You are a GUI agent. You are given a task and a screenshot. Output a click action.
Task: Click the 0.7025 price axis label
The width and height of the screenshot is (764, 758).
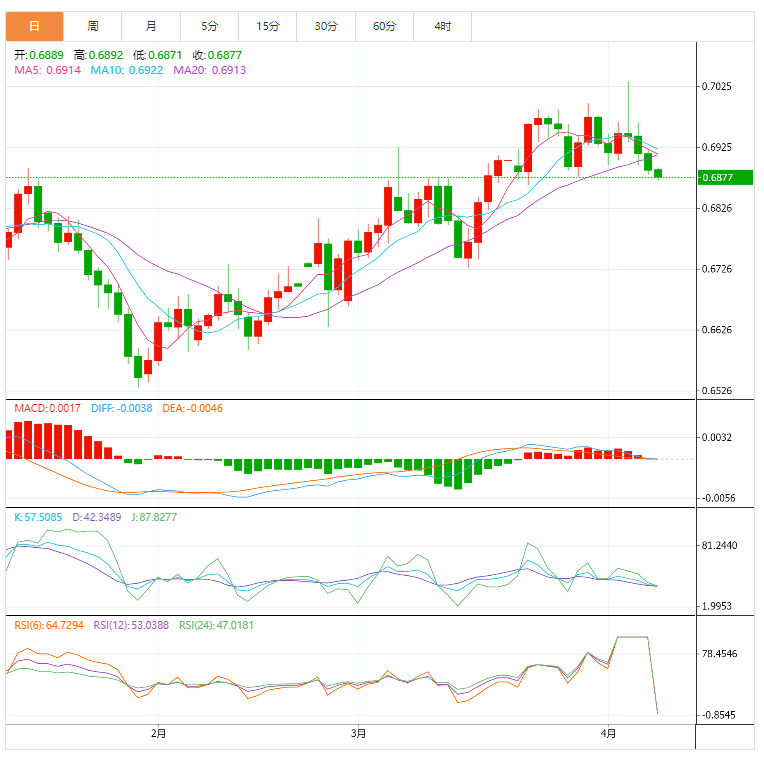coord(716,87)
